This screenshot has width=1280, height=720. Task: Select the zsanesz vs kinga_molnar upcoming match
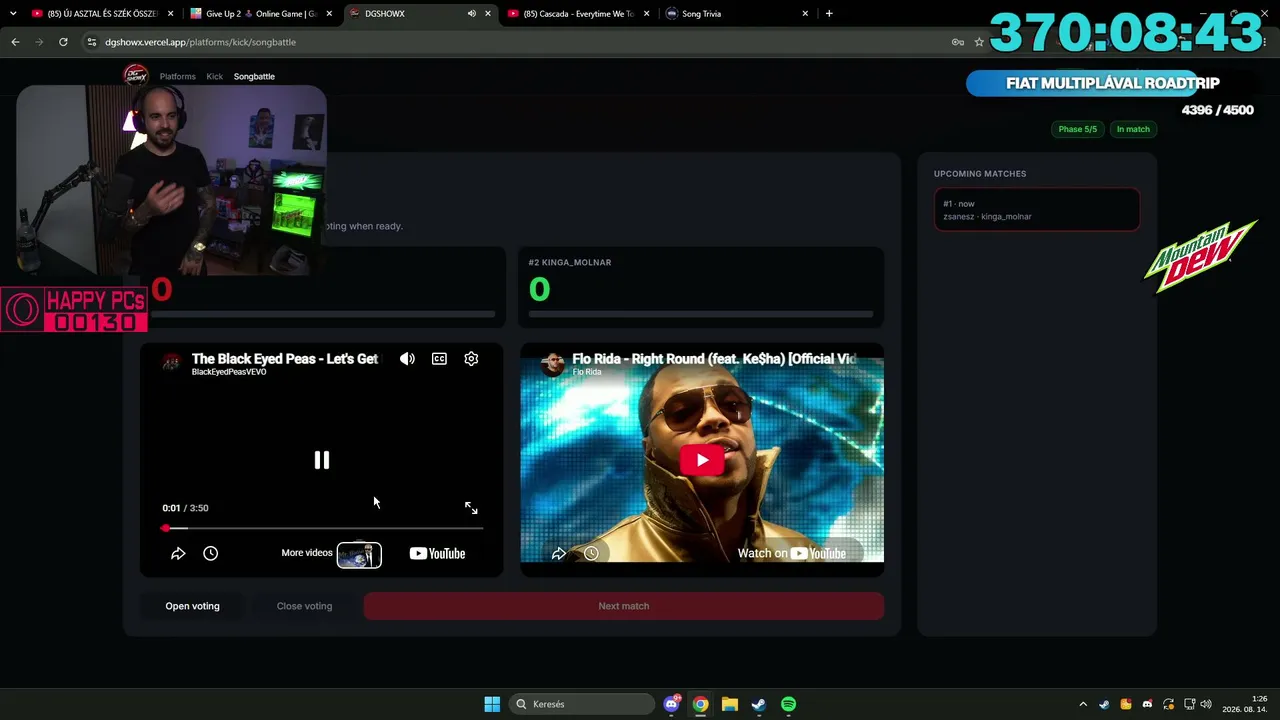click(x=1037, y=210)
